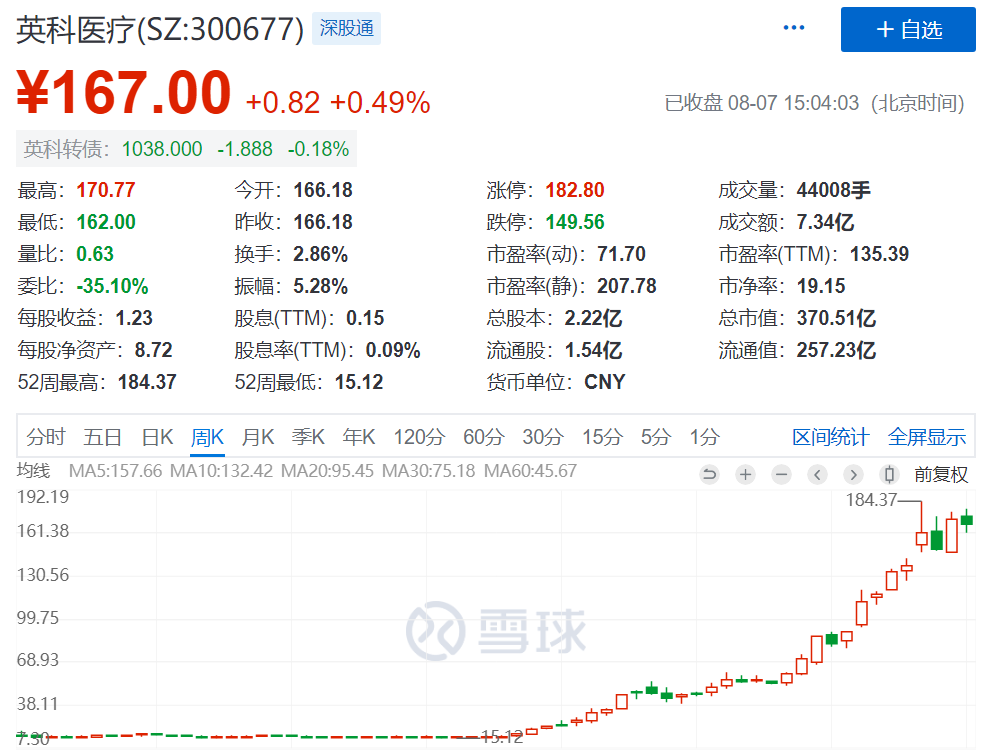Open 区间统计 interval statistics
This screenshot has height=750, width=982.
[830, 437]
